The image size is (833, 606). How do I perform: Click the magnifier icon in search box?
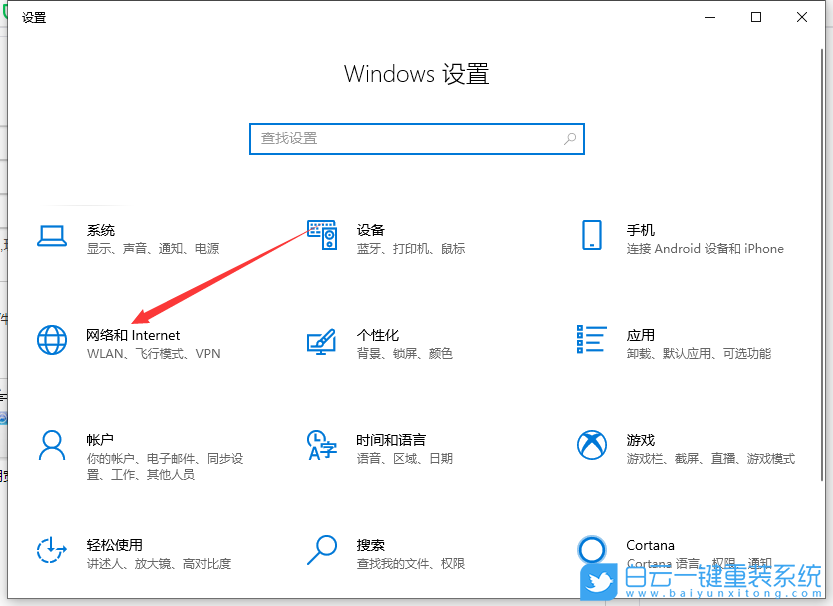[568, 139]
